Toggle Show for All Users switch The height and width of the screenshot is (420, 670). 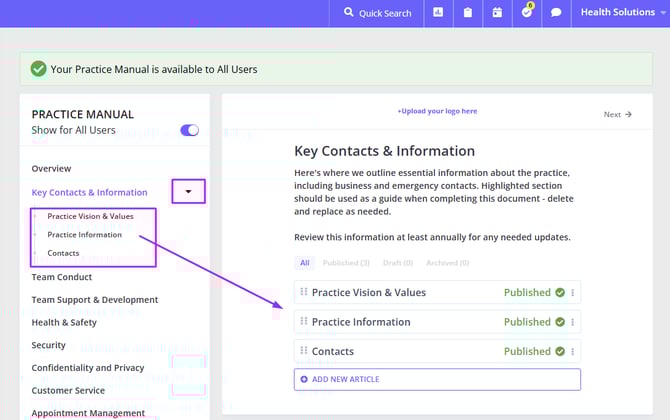(x=189, y=130)
